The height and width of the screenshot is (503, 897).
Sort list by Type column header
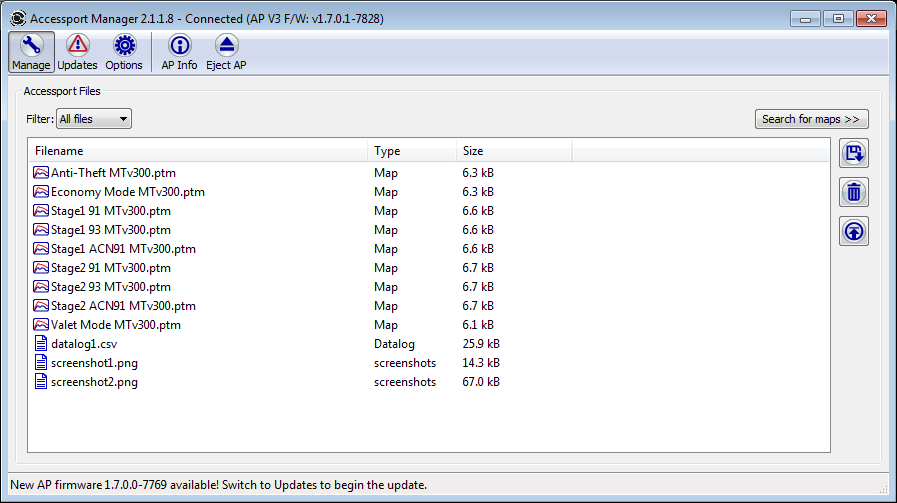click(x=412, y=151)
